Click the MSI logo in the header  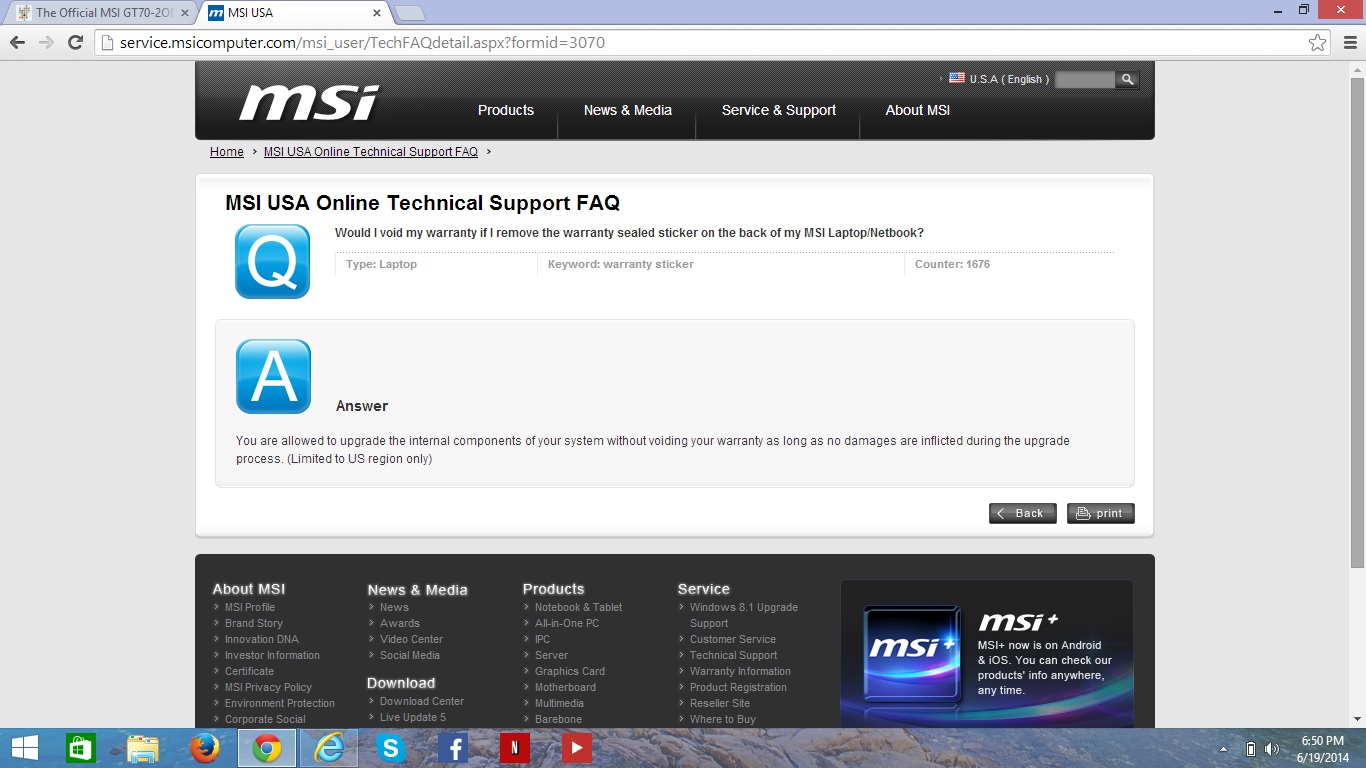[x=309, y=102]
